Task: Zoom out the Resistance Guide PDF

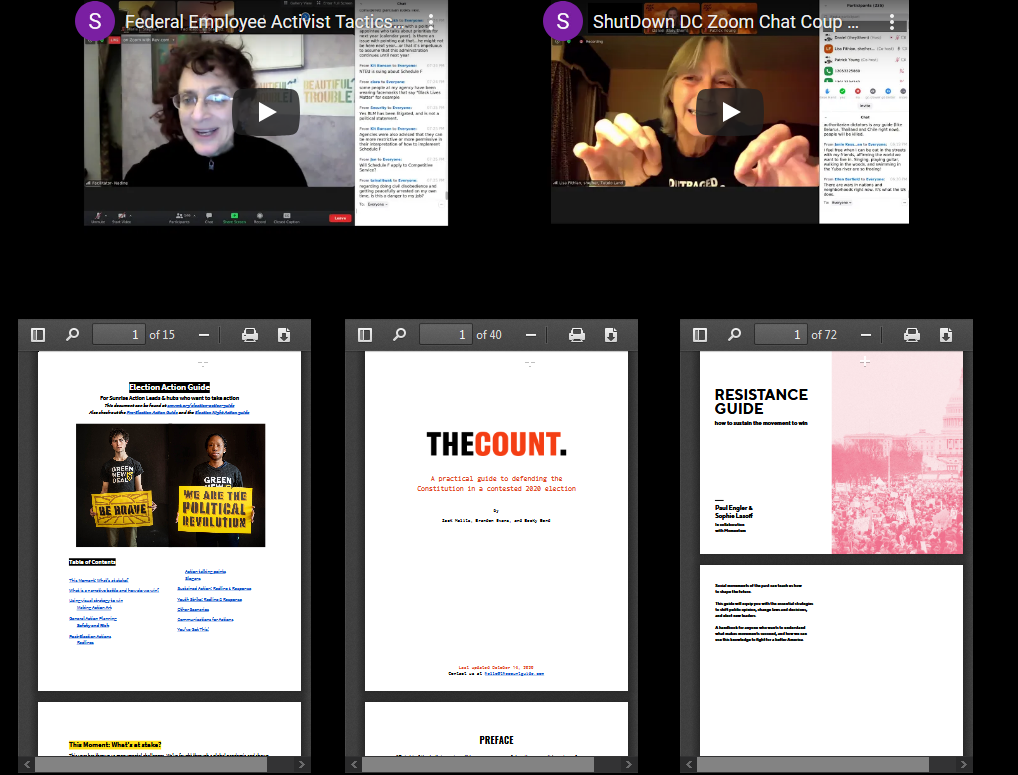Action: (866, 335)
